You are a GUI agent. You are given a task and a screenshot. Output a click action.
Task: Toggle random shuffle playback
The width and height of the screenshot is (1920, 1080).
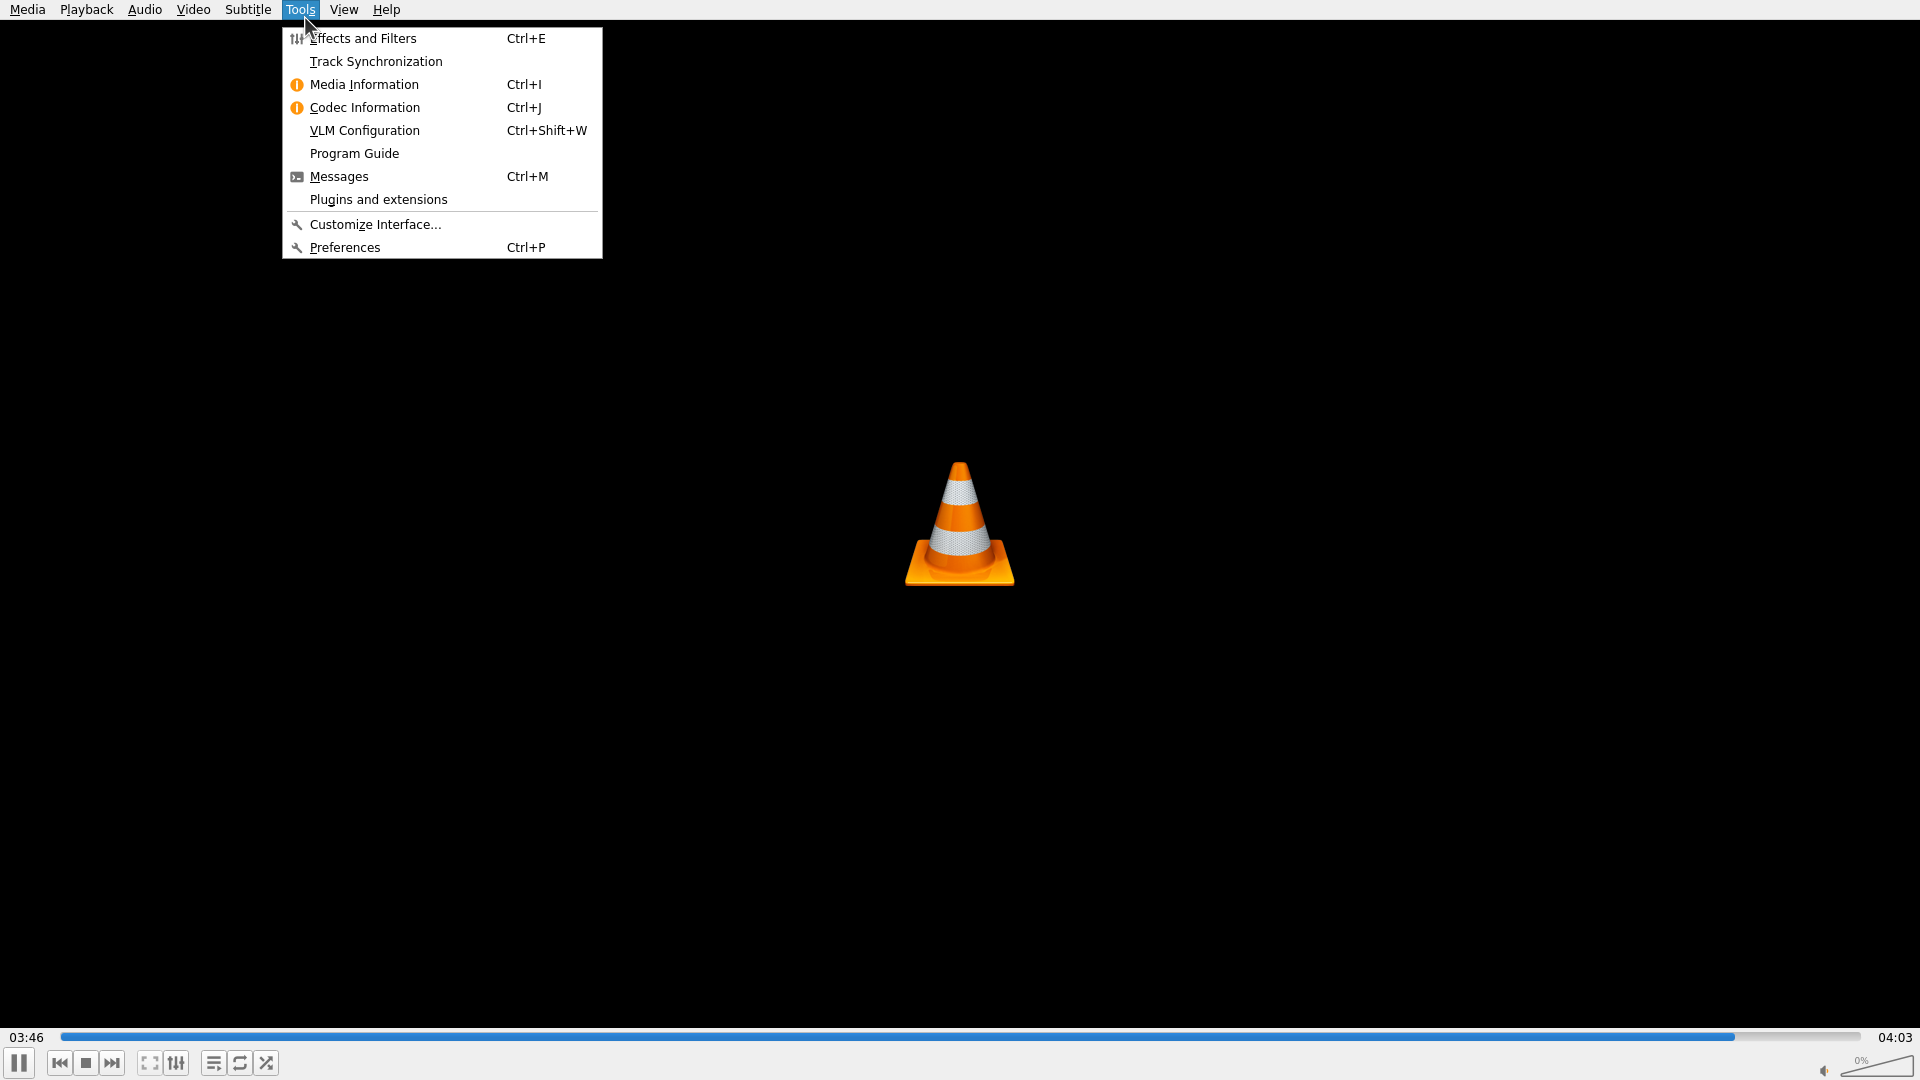point(266,1063)
